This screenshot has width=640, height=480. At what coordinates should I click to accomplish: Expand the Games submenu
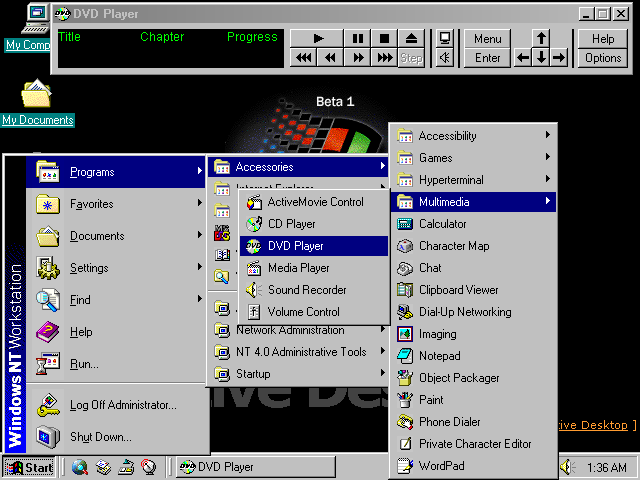(x=473, y=158)
